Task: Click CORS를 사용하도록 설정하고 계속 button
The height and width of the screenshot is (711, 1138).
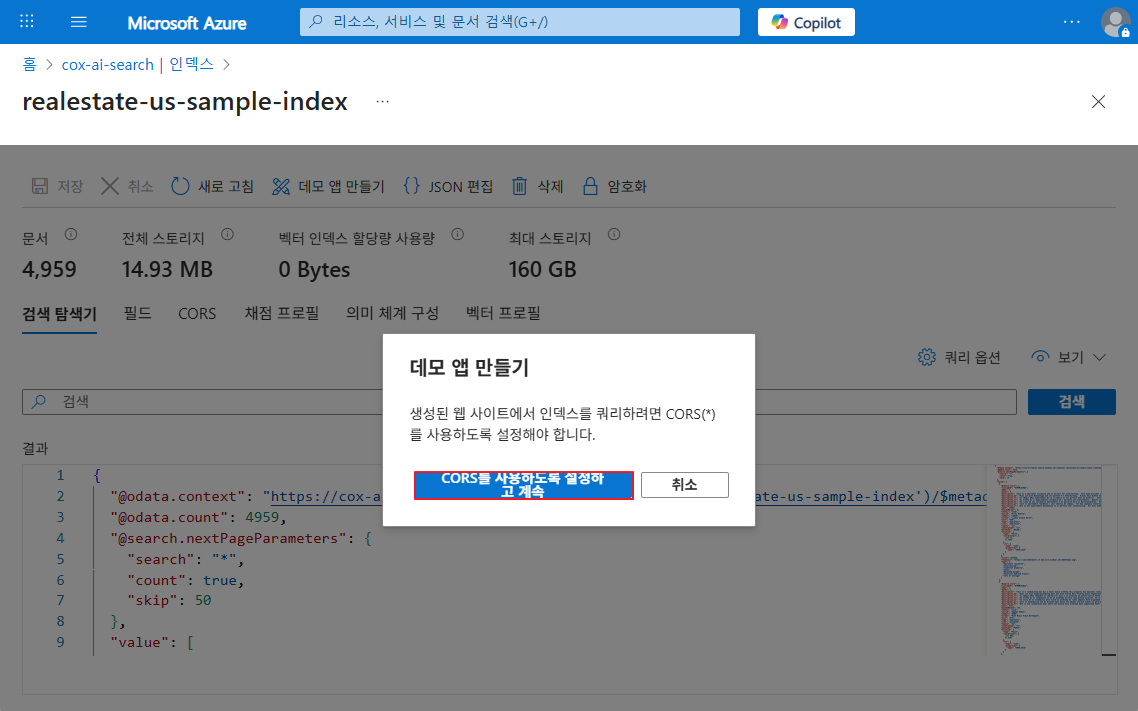Action: 523,485
